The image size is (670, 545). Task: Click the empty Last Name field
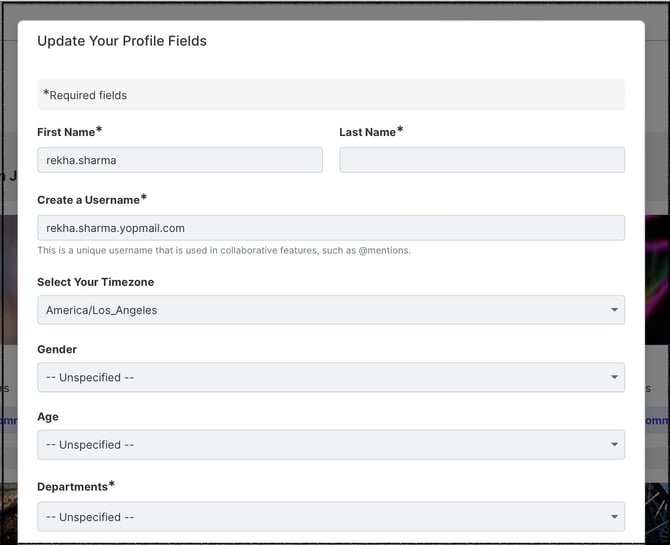tap(482, 160)
